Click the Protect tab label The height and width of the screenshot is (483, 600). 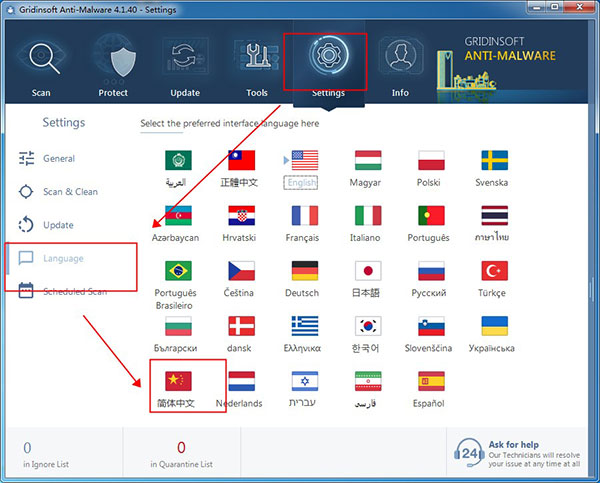click(113, 93)
